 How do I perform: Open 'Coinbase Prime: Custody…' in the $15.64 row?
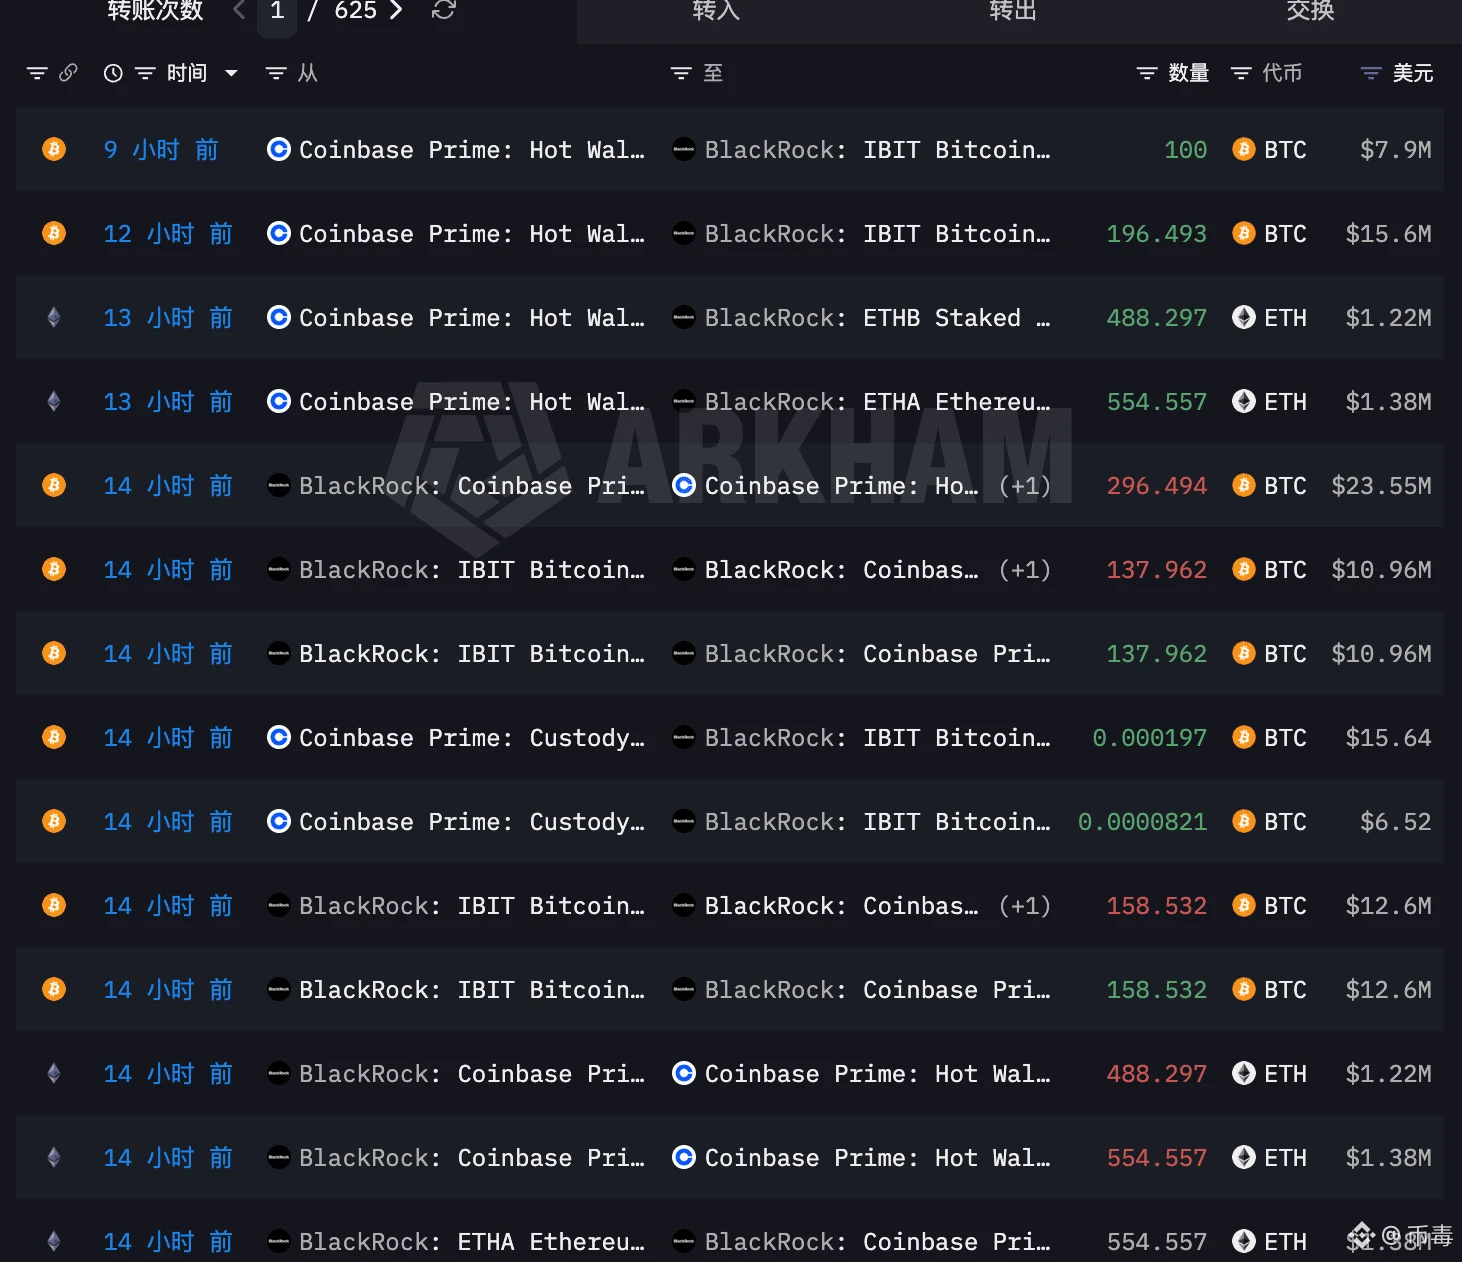click(471, 737)
